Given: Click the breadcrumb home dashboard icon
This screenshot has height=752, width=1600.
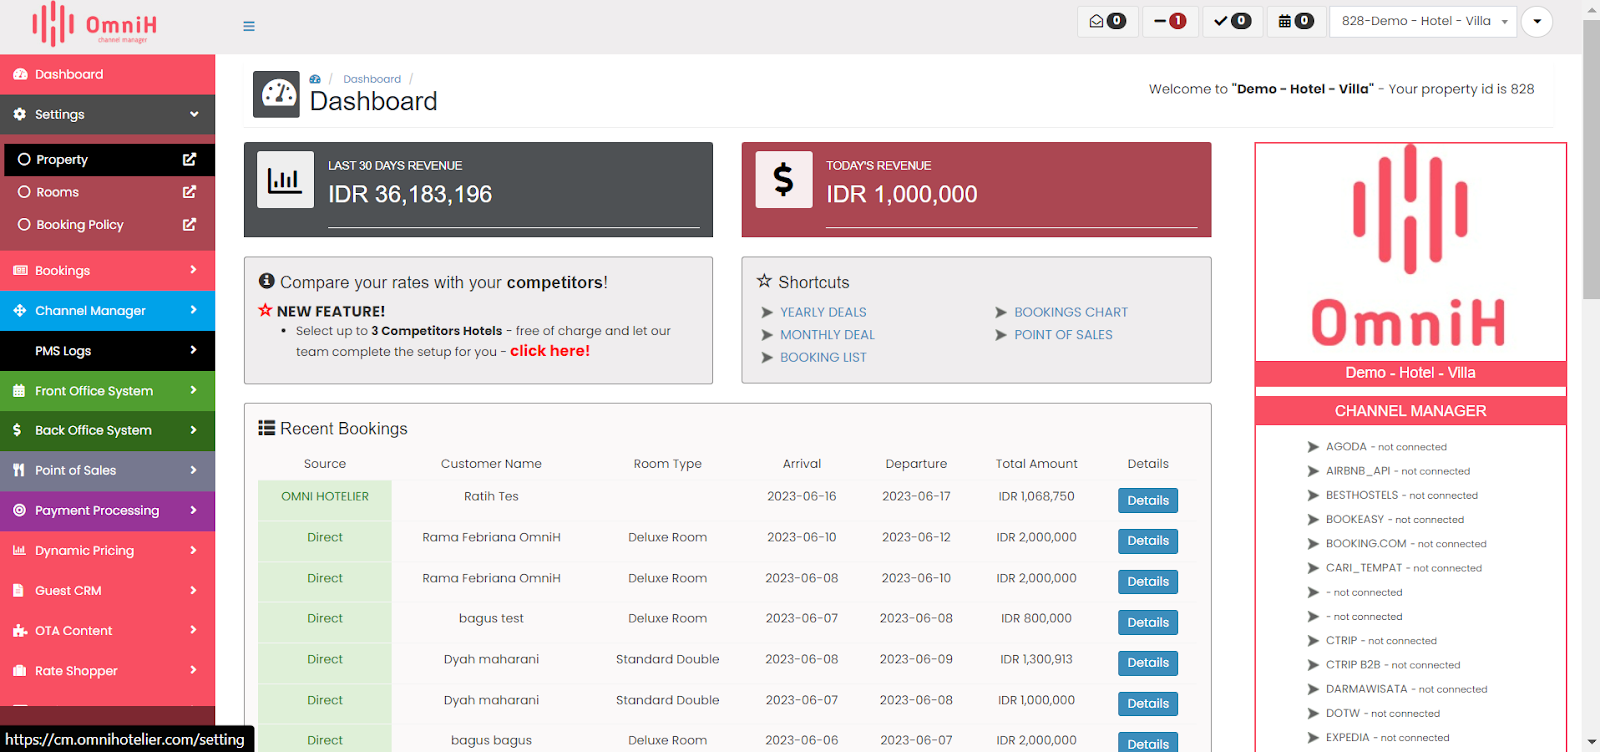Looking at the screenshot, I should coord(315,79).
